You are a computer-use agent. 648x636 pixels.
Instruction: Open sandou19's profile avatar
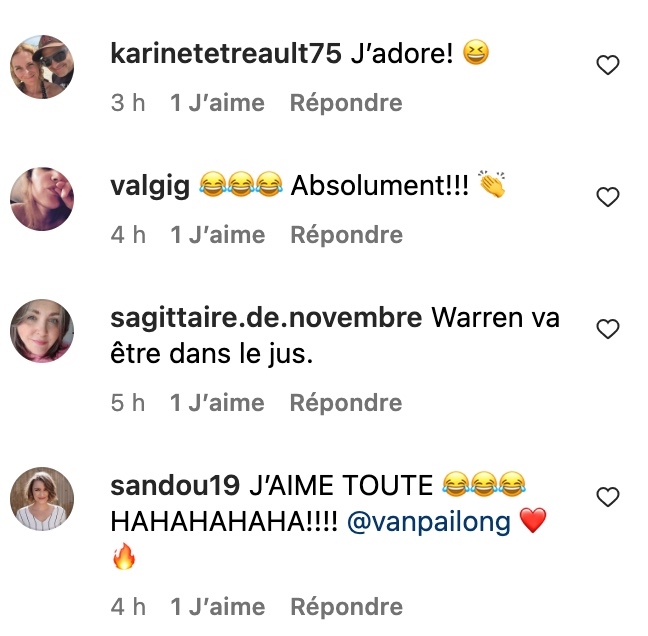(42, 499)
